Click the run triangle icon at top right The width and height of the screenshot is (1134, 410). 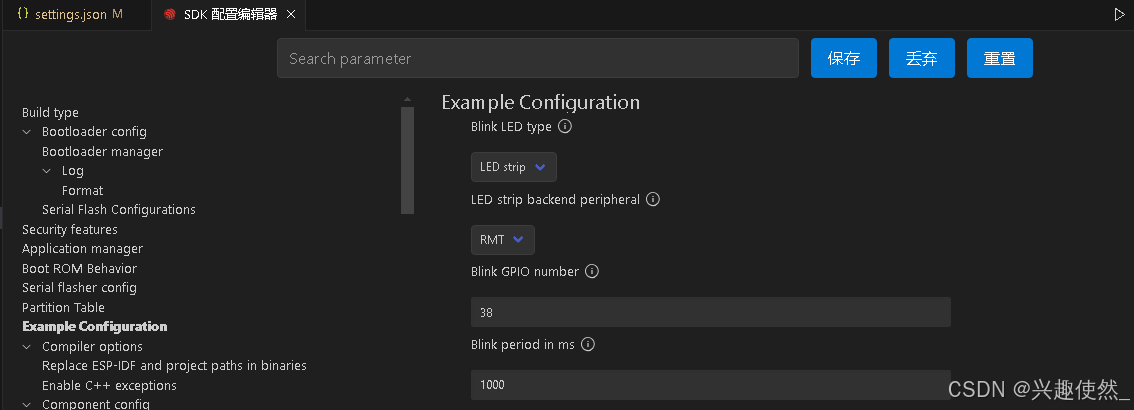1119,15
